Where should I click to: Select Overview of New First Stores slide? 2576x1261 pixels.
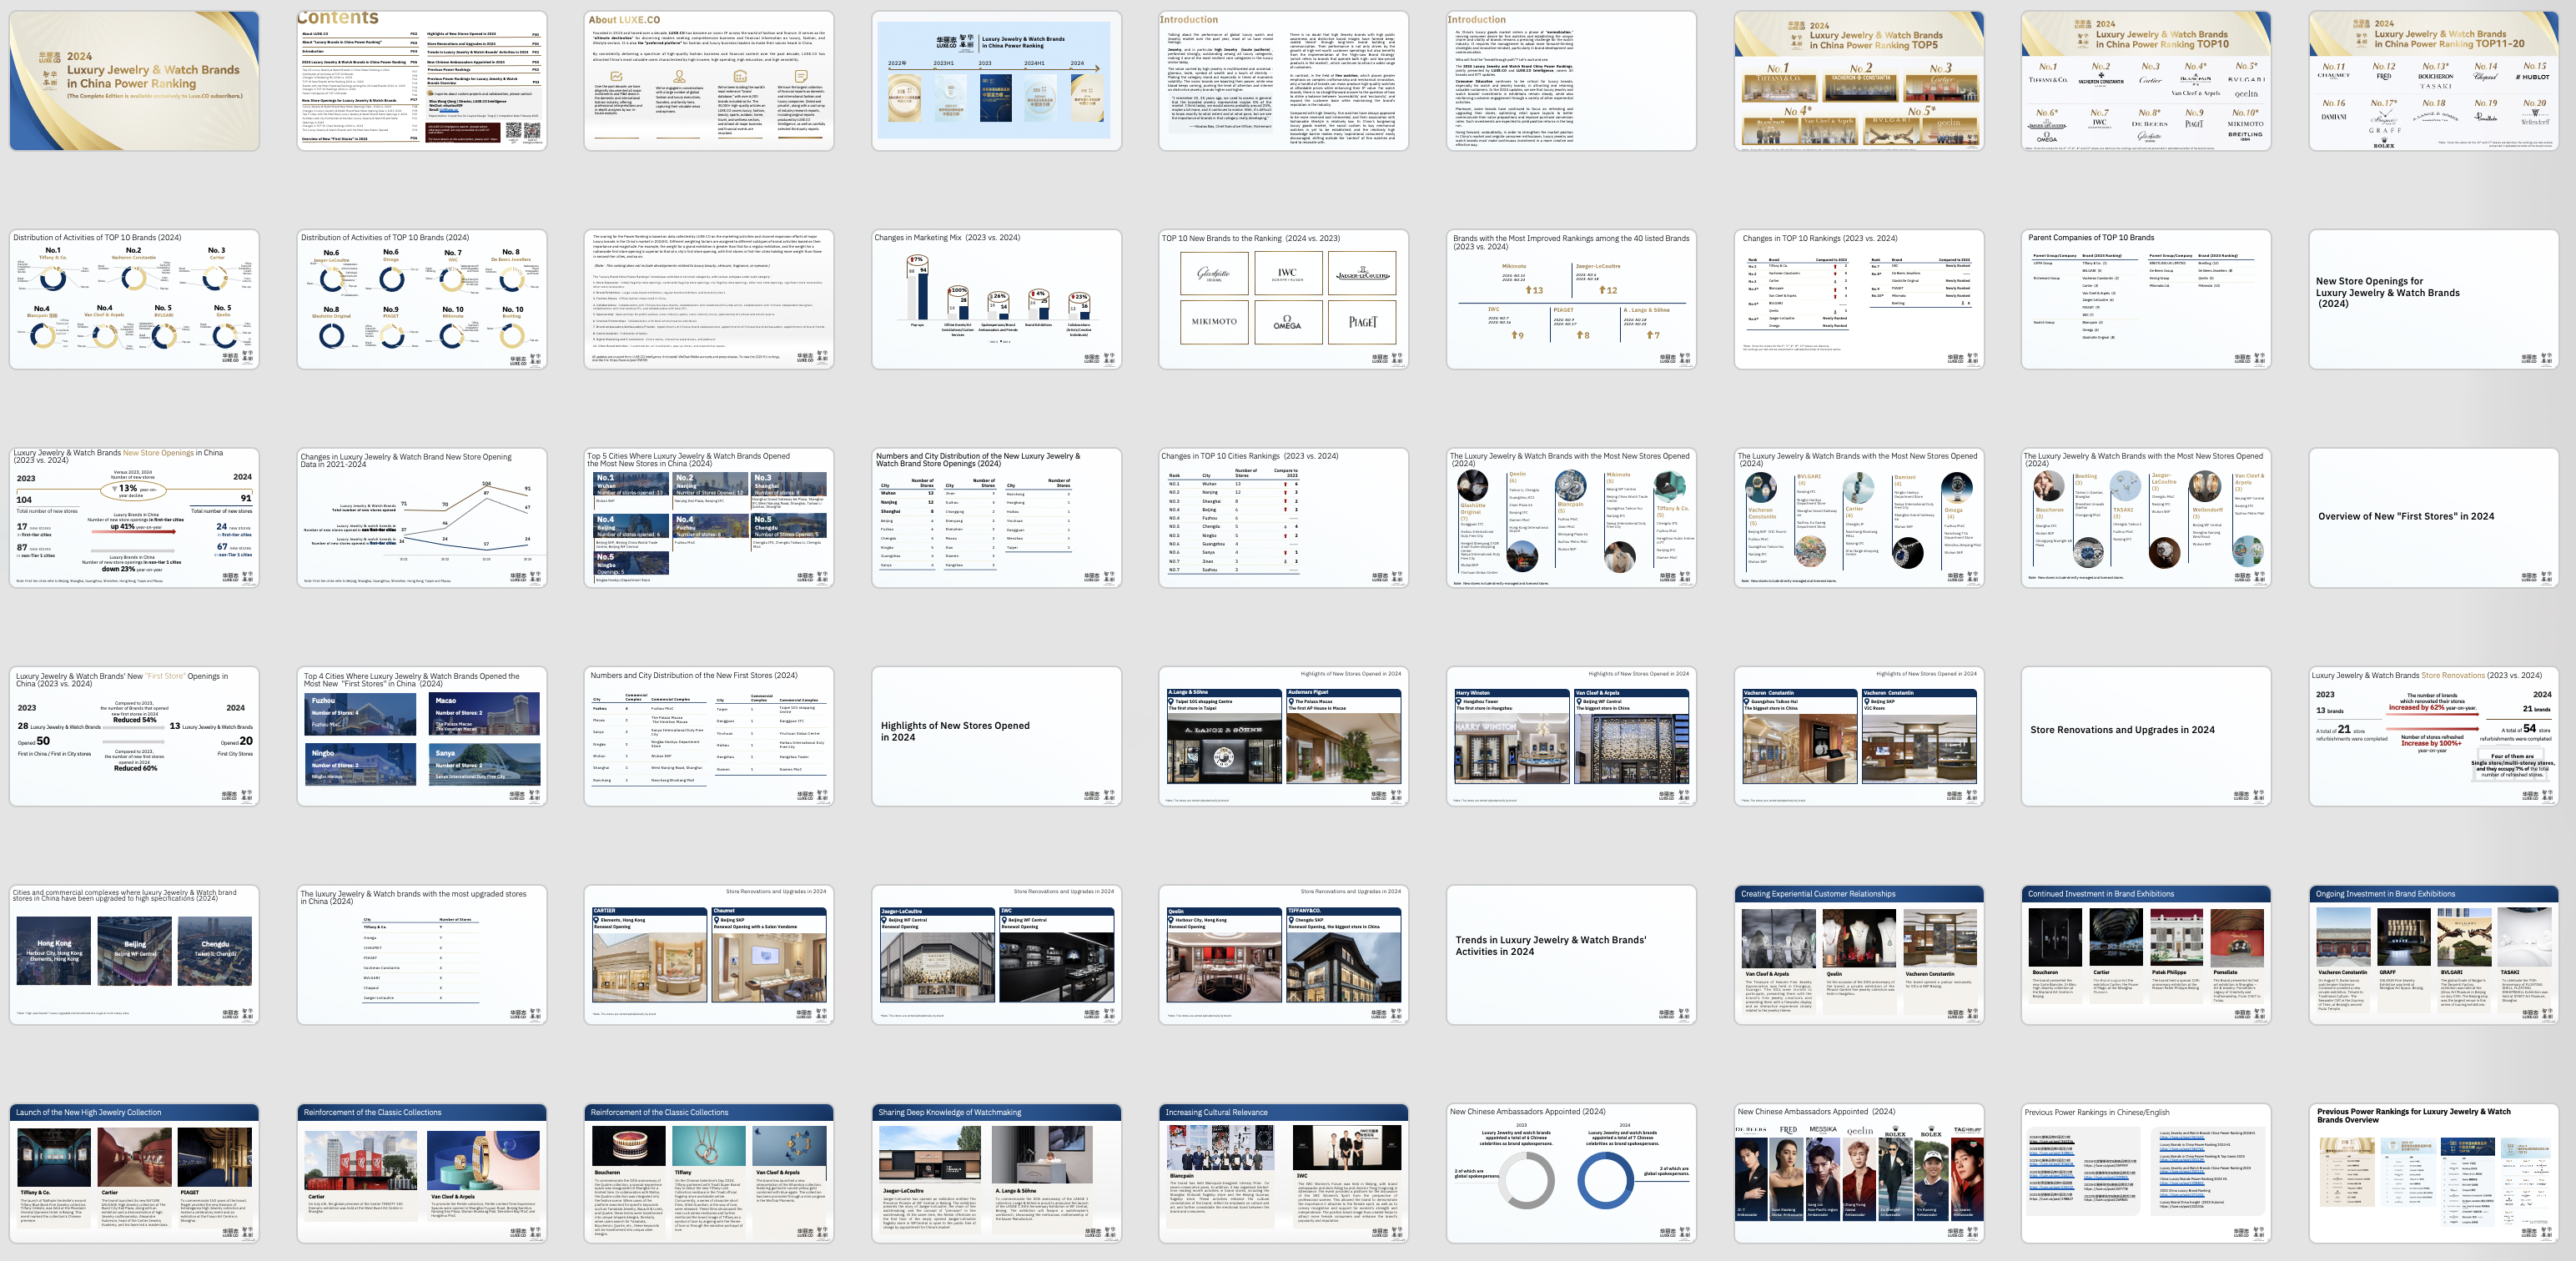2433,517
